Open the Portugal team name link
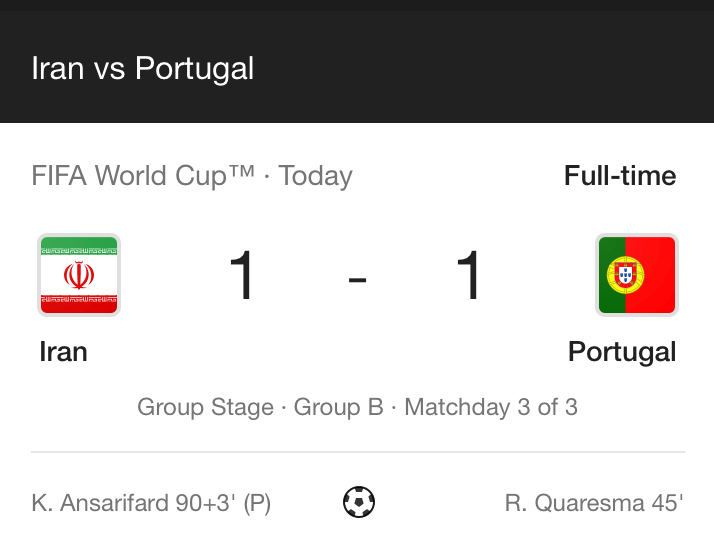714x560 pixels. 622,352
